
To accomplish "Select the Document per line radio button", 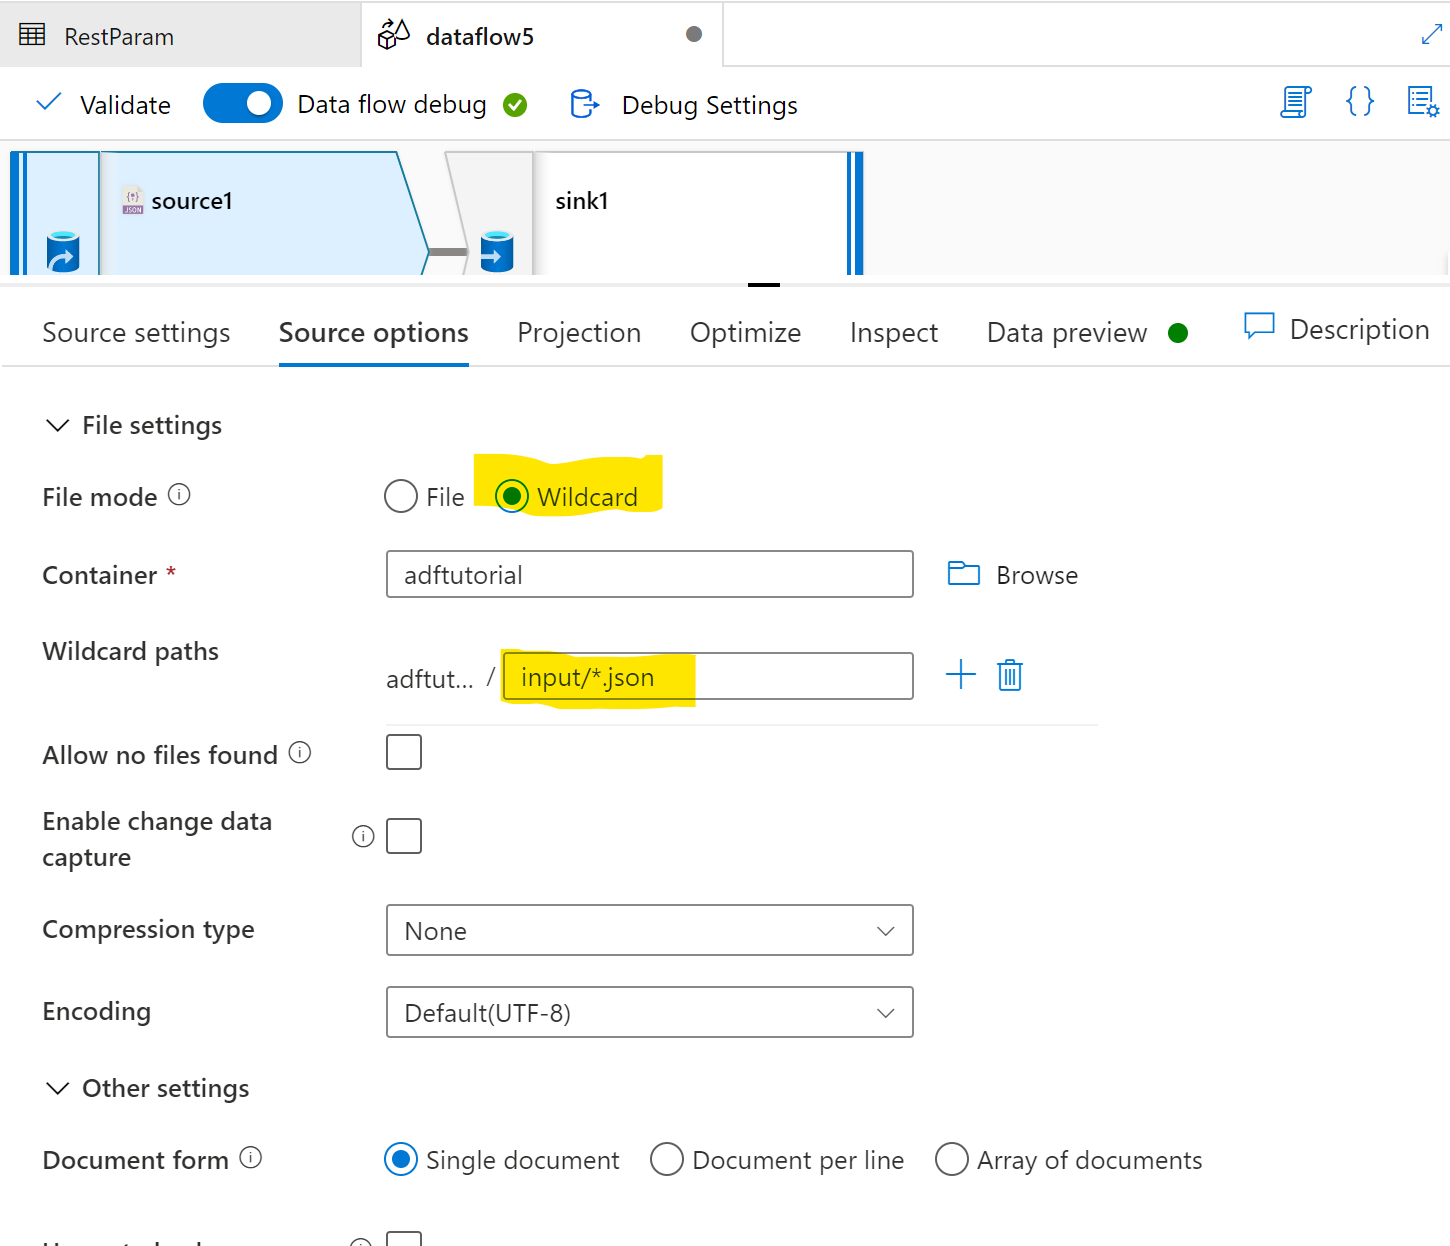I will pos(666,1159).
